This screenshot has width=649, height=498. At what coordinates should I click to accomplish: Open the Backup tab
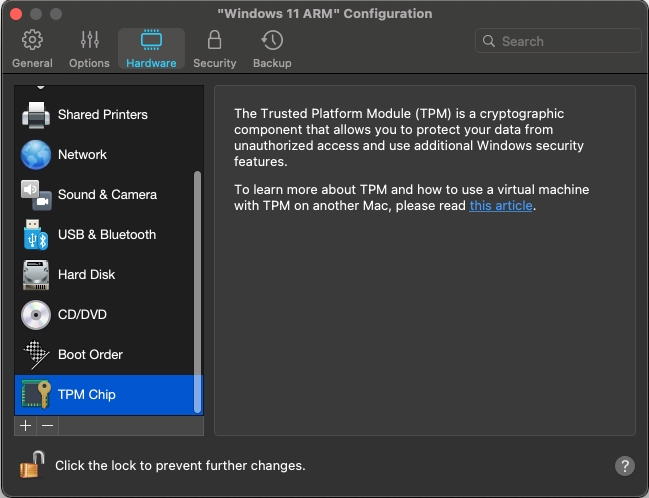(272, 48)
